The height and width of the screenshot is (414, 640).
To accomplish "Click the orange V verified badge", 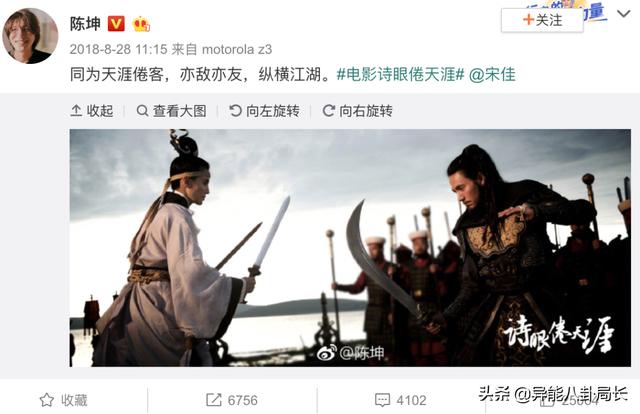I will (x=116, y=24).
